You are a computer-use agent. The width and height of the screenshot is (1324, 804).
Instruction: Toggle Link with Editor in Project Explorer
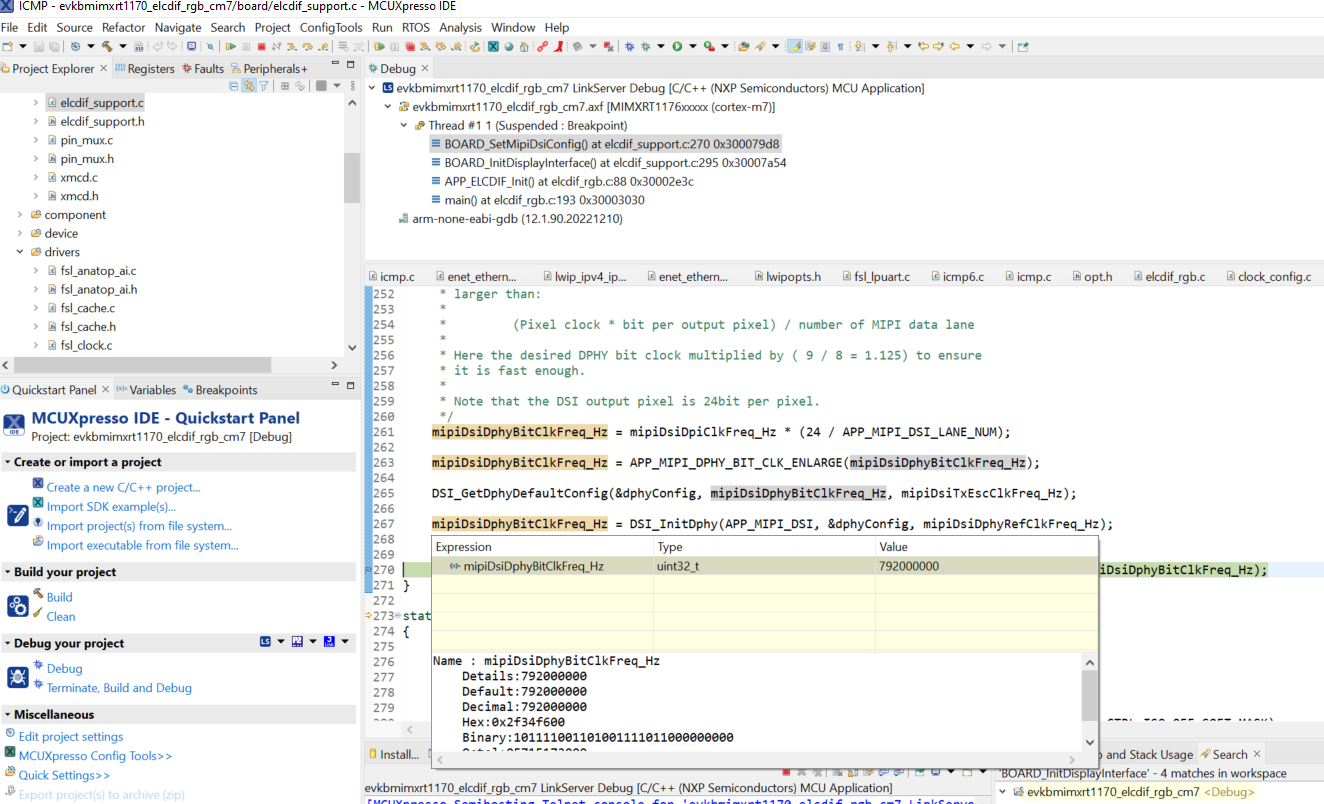[249, 86]
